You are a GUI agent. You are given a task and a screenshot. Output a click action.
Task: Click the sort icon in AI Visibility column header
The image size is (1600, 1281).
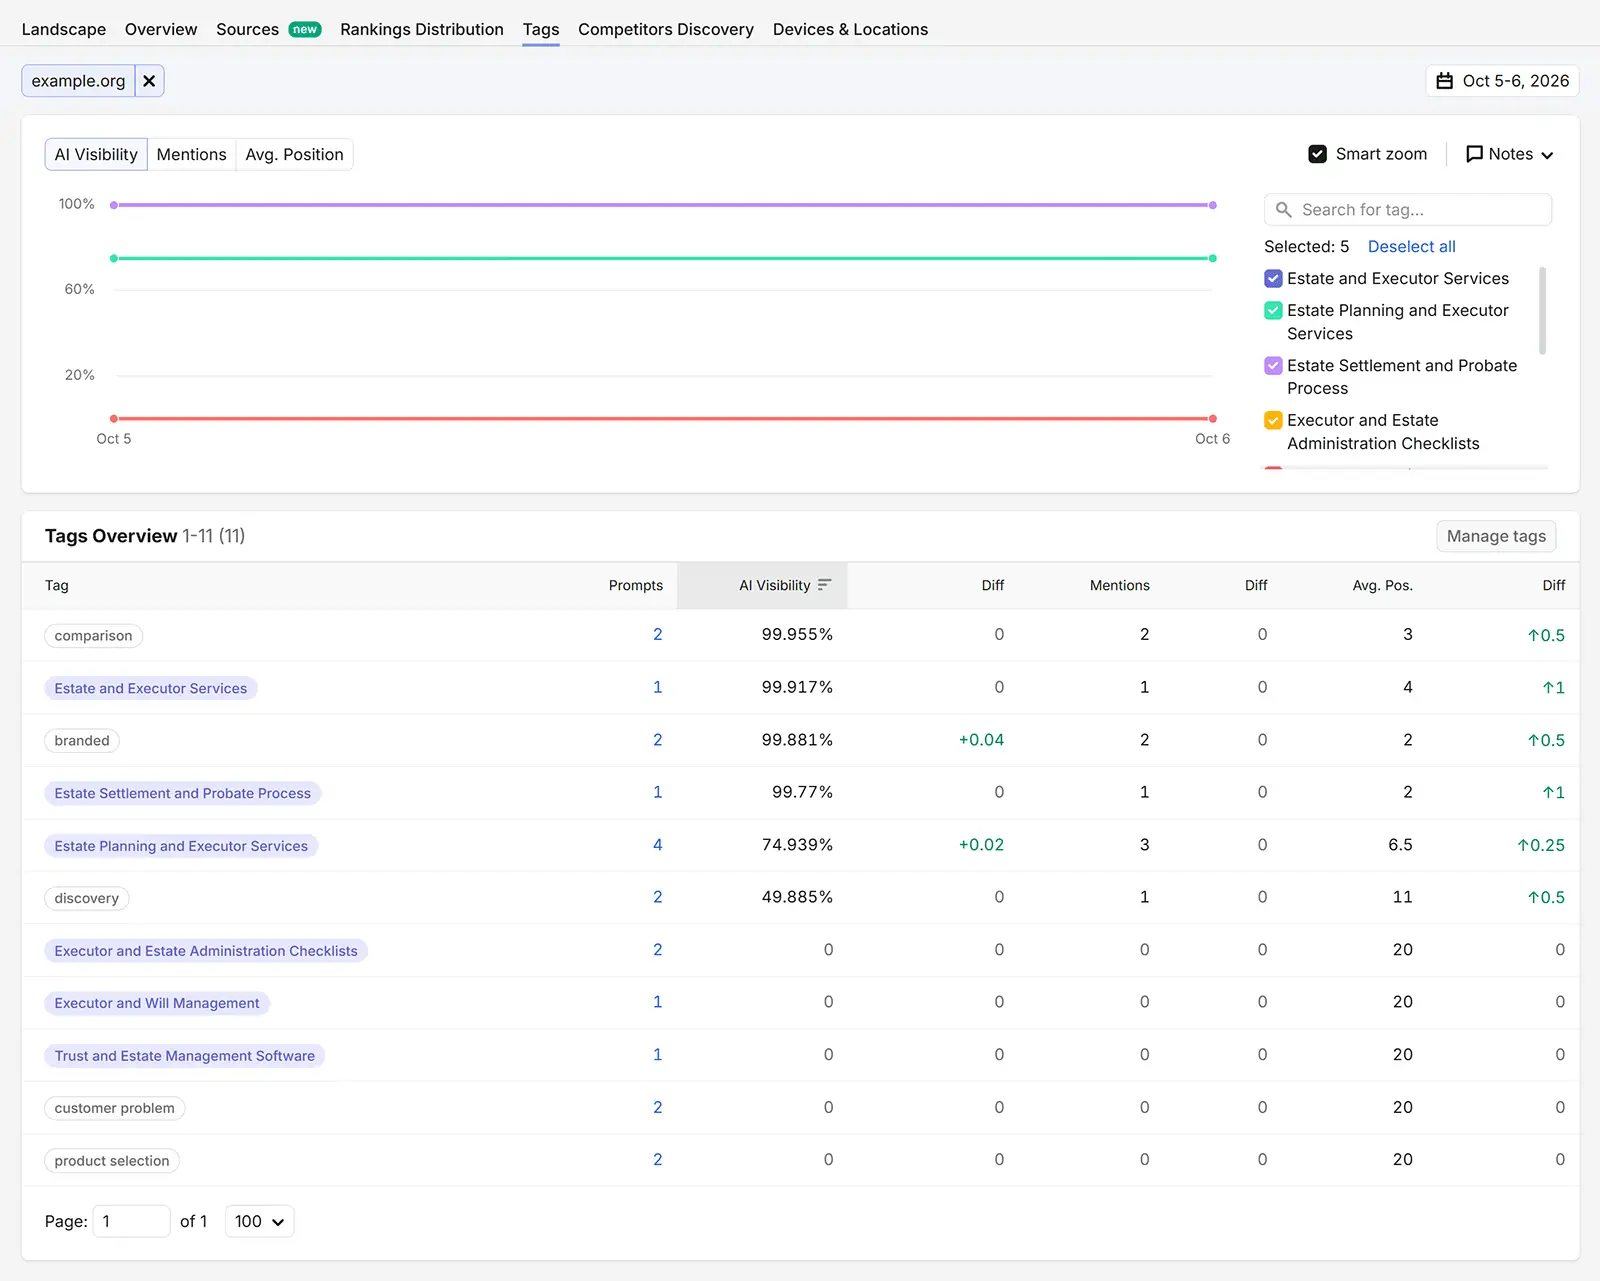(824, 585)
